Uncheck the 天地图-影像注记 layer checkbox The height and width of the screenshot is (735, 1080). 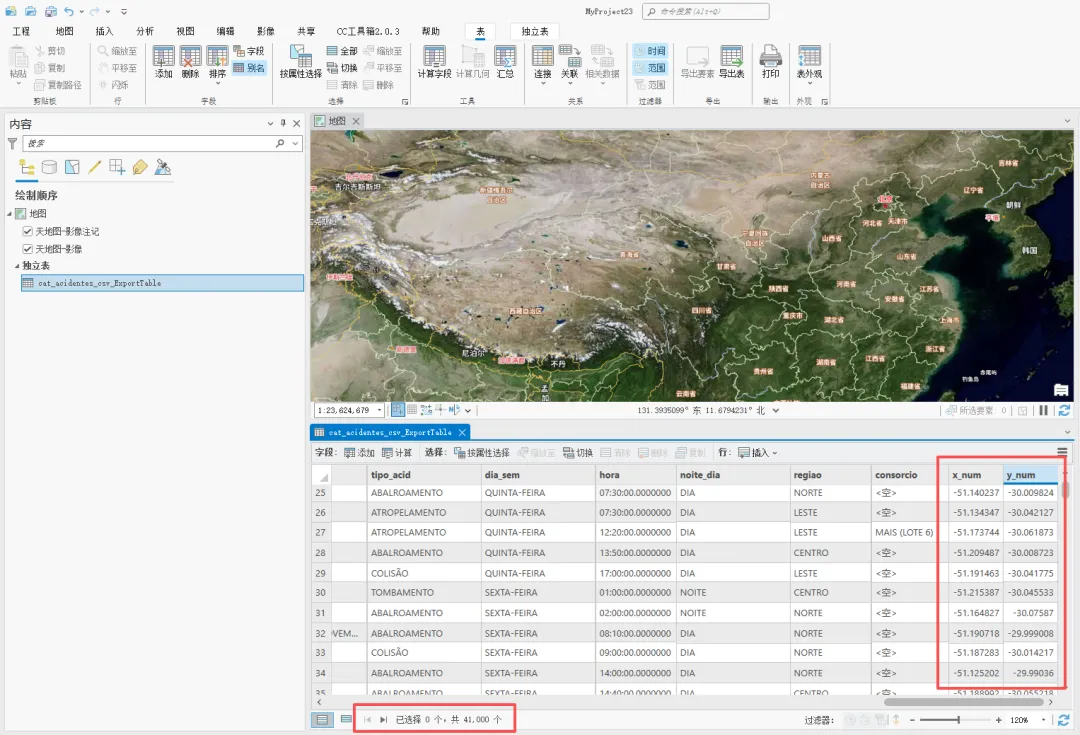[x=28, y=231]
